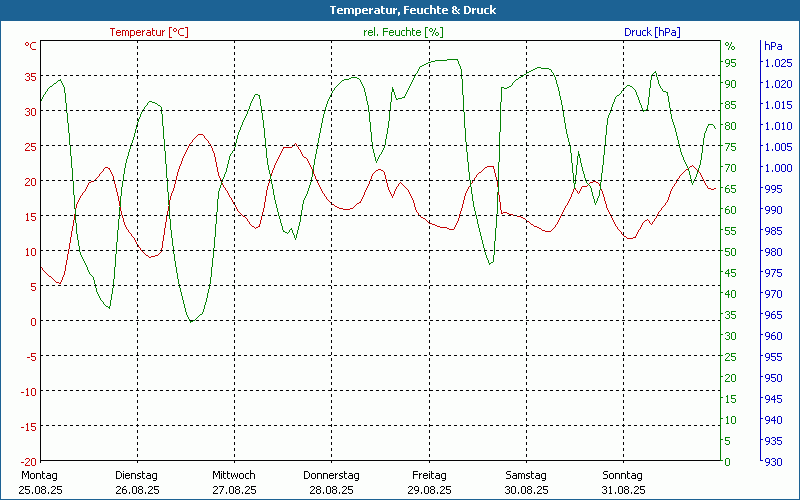The height and width of the screenshot is (500, 800).
Task: Click the -20 tick on the temperature axis
Action: click(27, 461)
